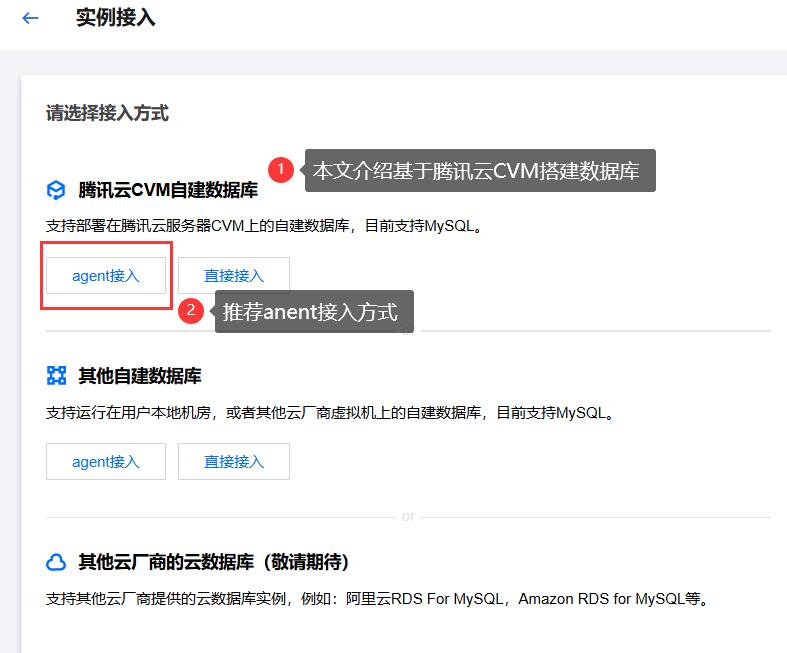This screenshot has width=787, height=653.
Task: Click the cloud icon for 其他云厂商的云数据库
Action: 56,562
